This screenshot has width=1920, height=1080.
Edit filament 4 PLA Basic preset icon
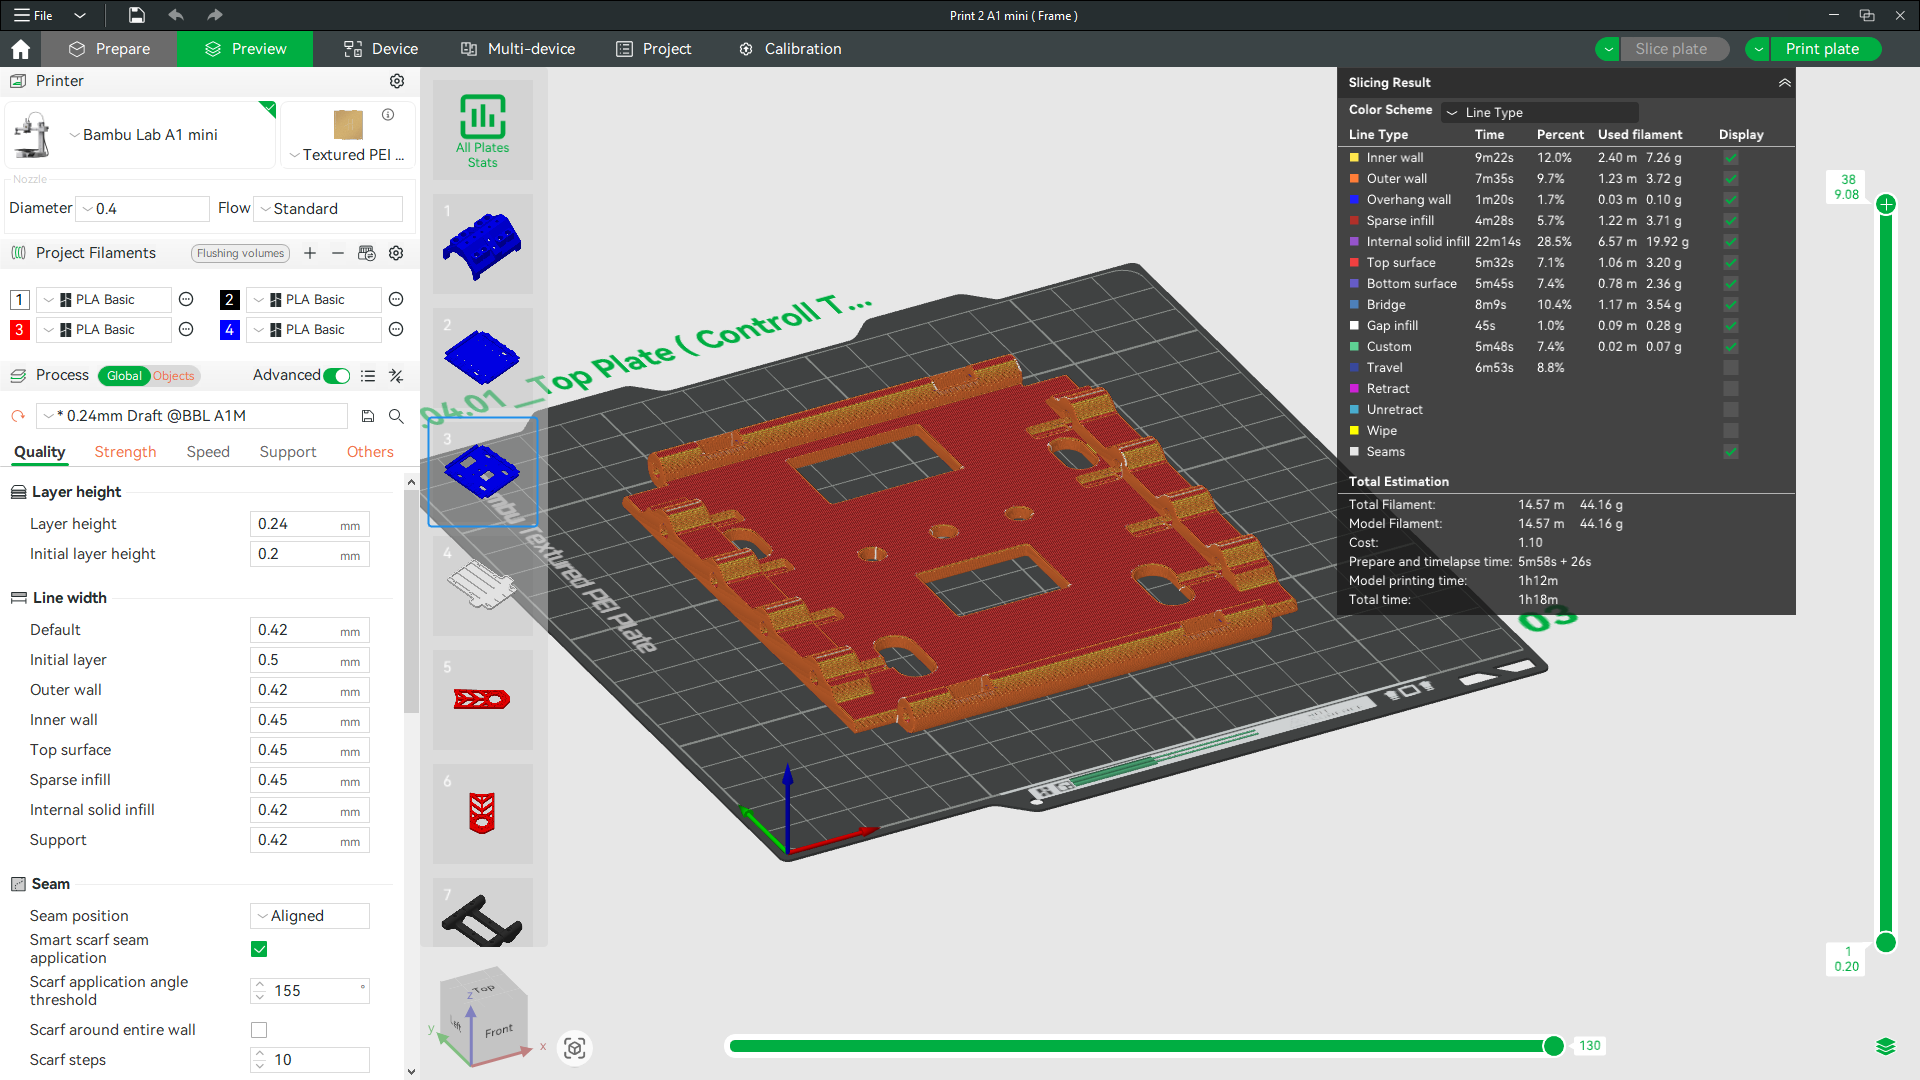(396, 329)
